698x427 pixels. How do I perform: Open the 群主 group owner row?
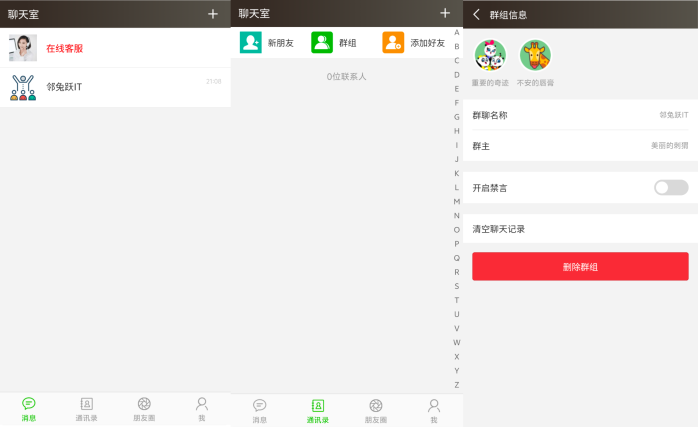point(580,146)
